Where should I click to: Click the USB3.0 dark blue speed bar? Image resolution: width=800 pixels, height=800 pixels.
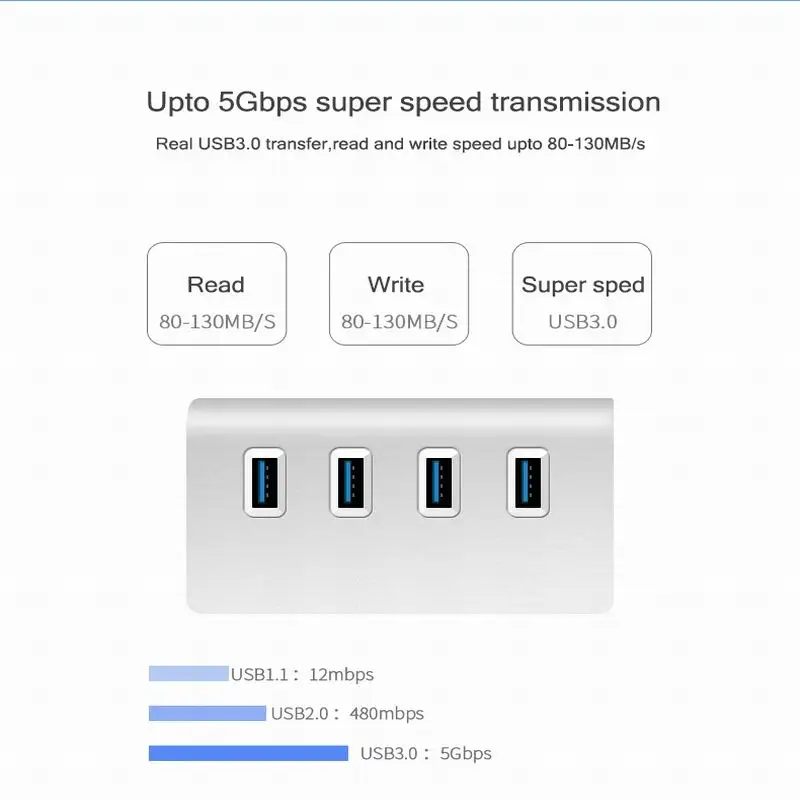point(248,753)
